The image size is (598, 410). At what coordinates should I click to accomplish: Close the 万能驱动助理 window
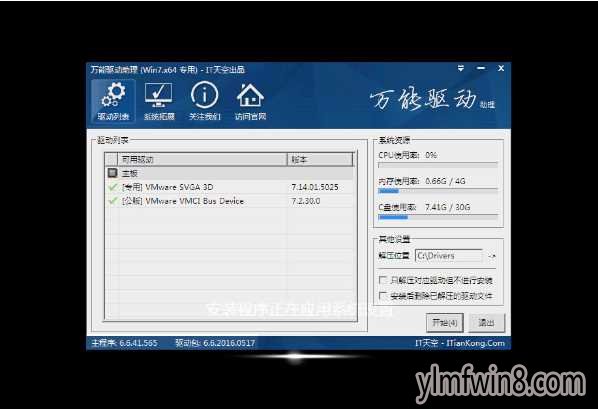point(501,69)
